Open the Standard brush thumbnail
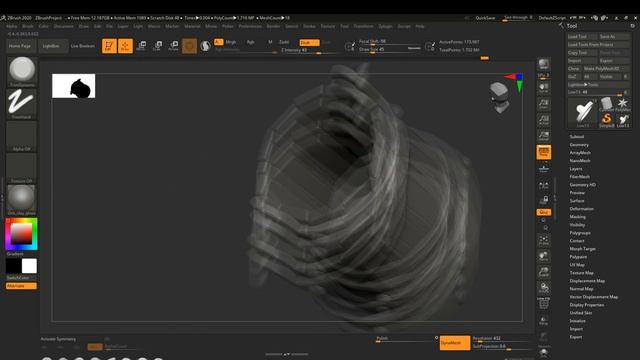The width and height of the screenshot is (640, 360). 22,71
